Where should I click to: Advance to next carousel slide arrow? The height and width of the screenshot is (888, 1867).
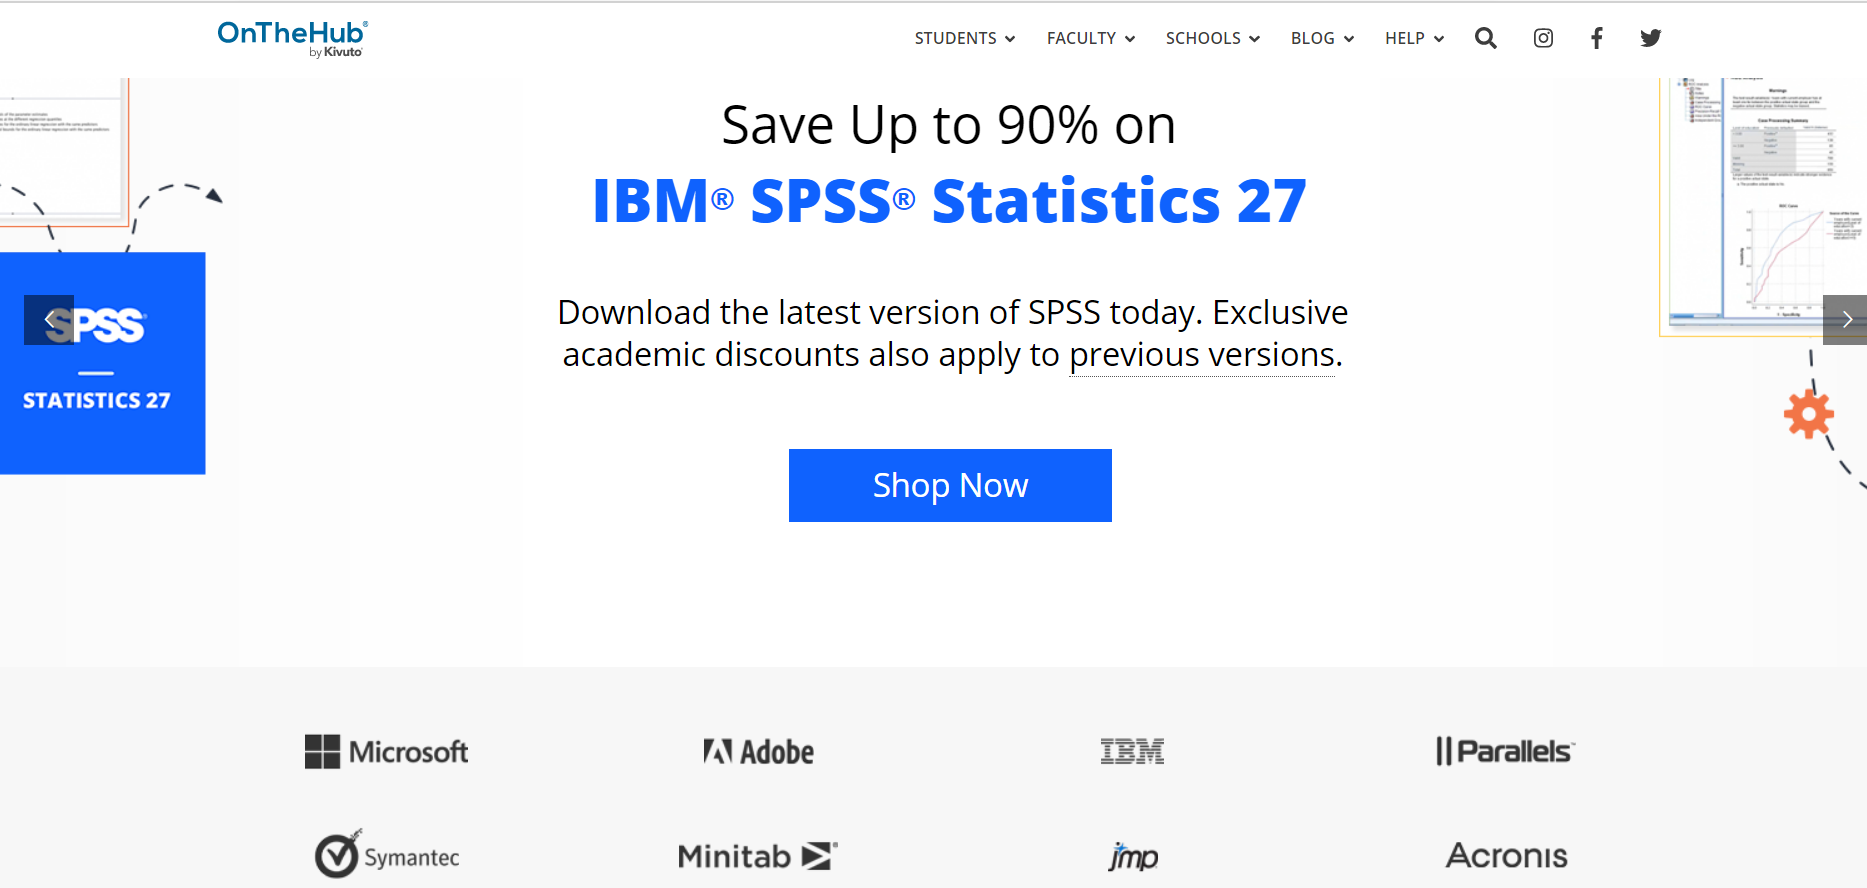point(1845,320)
